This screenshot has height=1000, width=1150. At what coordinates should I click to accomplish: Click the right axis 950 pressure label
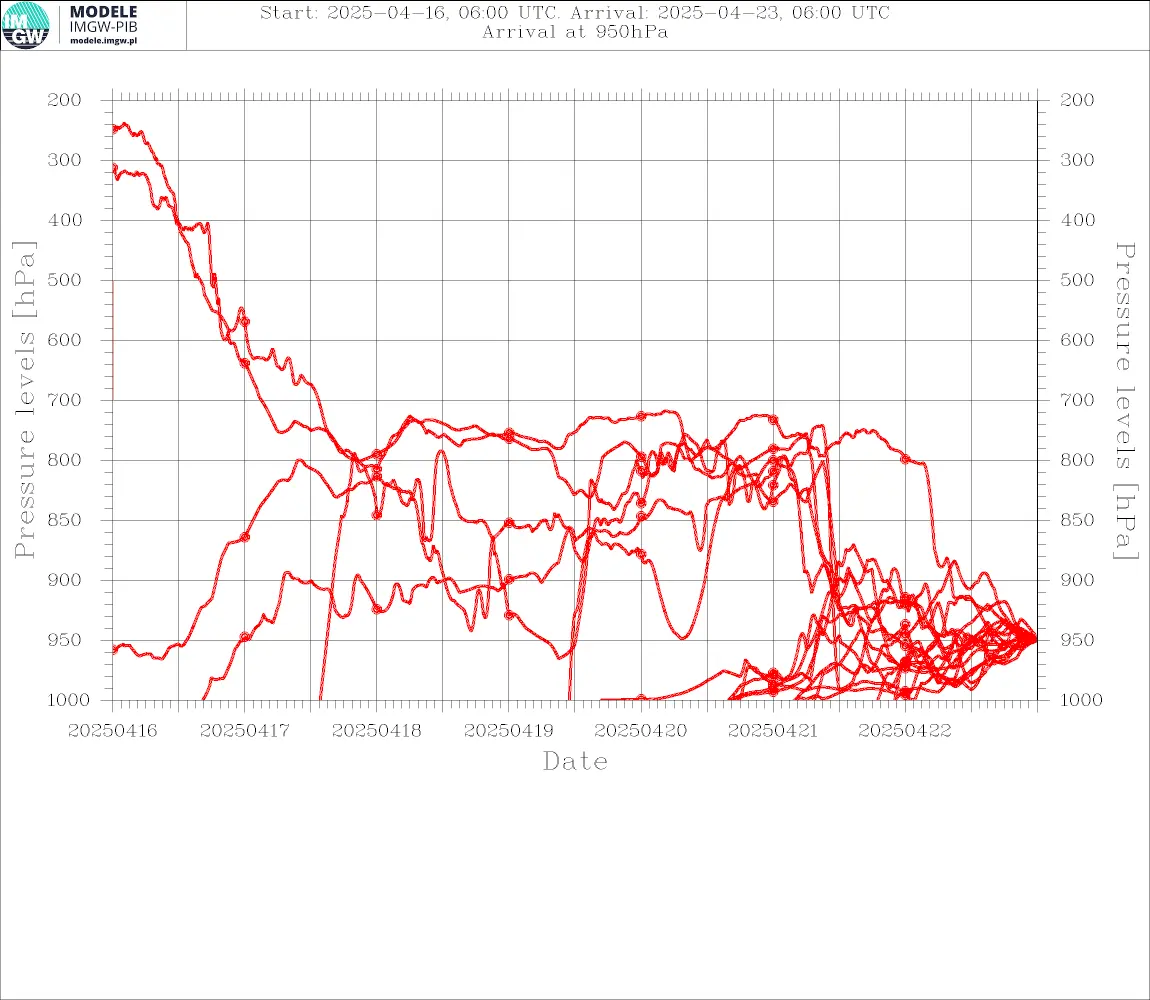click(x=1077, y=640)
